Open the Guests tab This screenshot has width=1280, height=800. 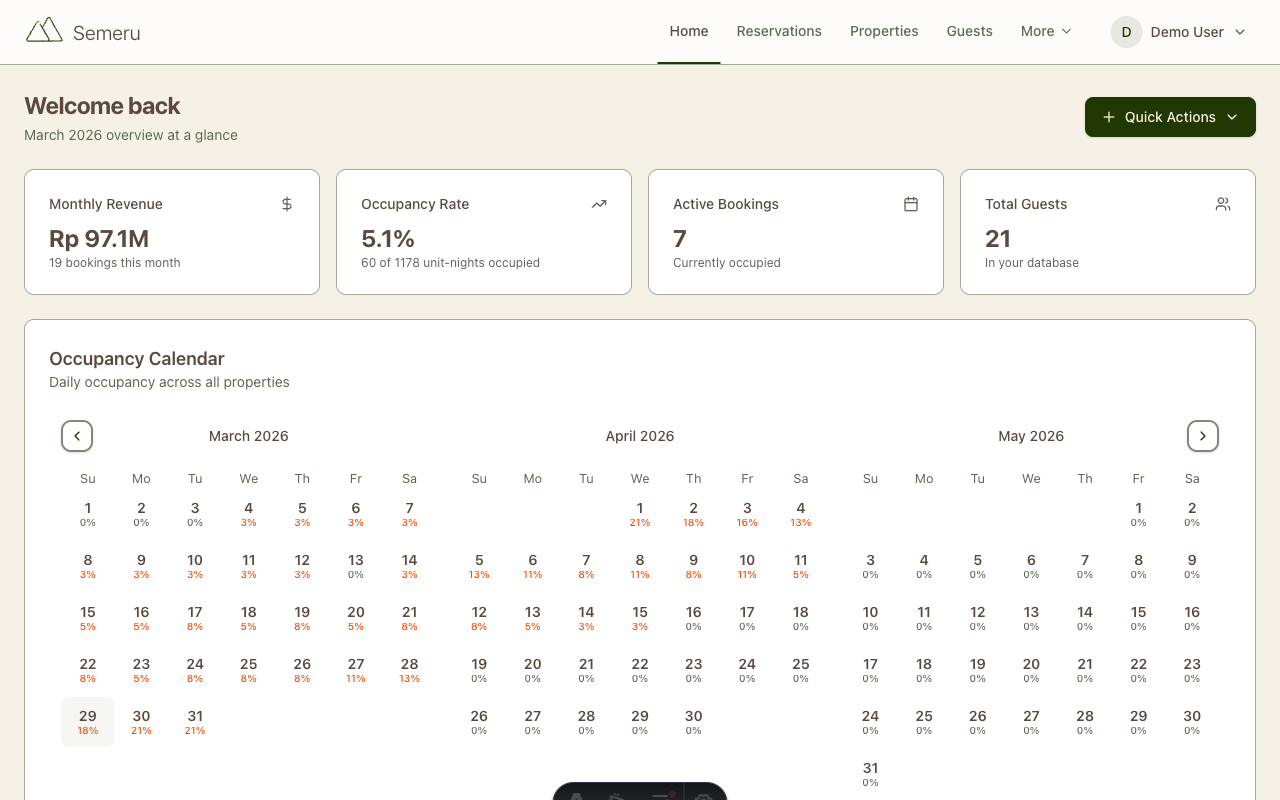[970, 31]
